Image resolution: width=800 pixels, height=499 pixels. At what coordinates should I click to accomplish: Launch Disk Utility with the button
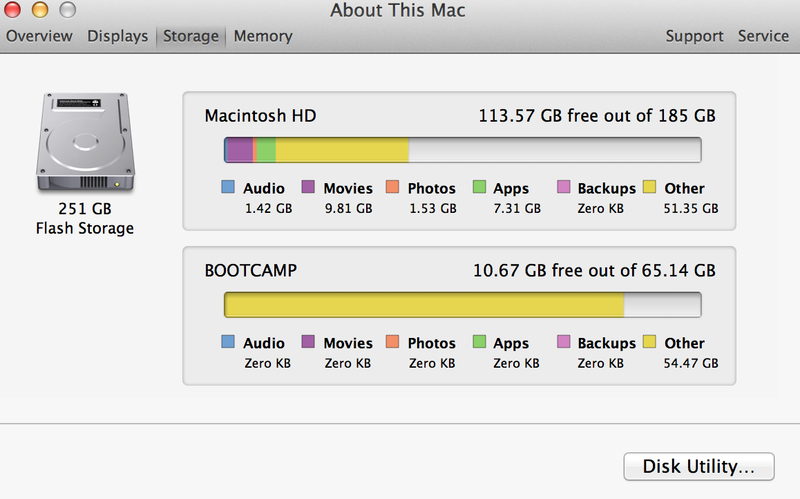pyautogui.click(x=700, y=466)
